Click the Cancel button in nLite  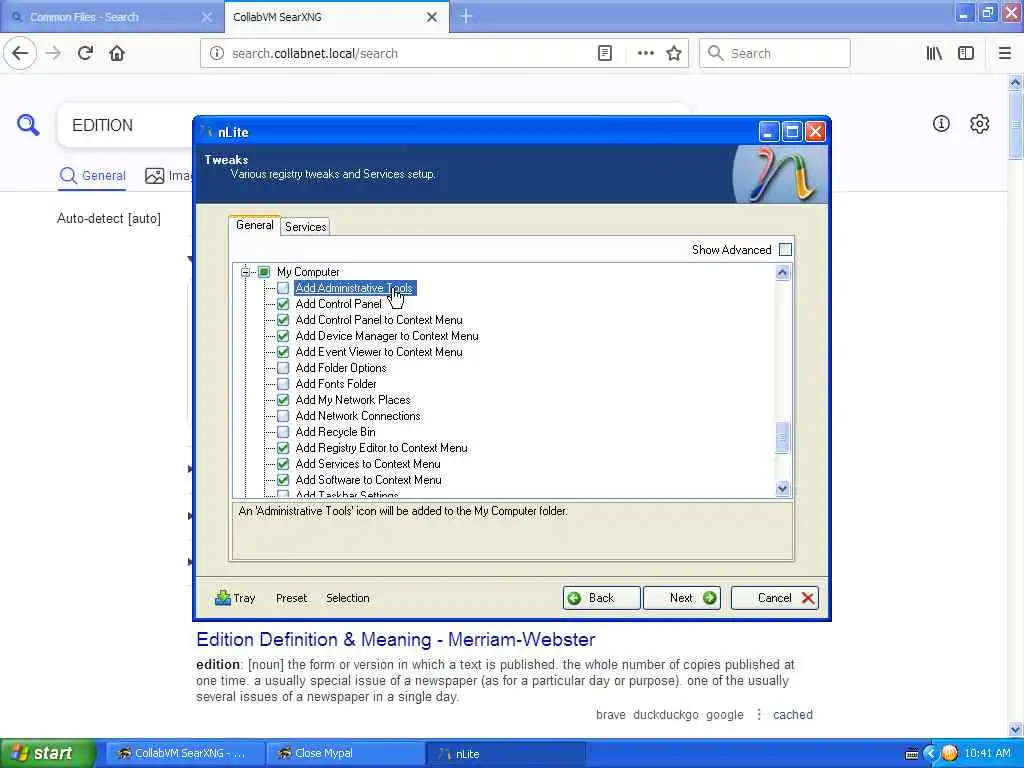pyautogui.click(x=775, y=598)
